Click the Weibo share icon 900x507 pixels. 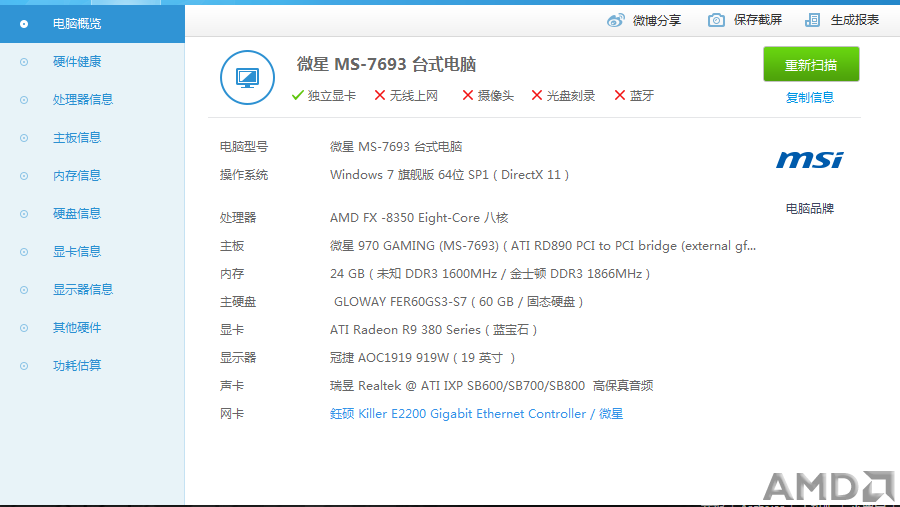616,21
